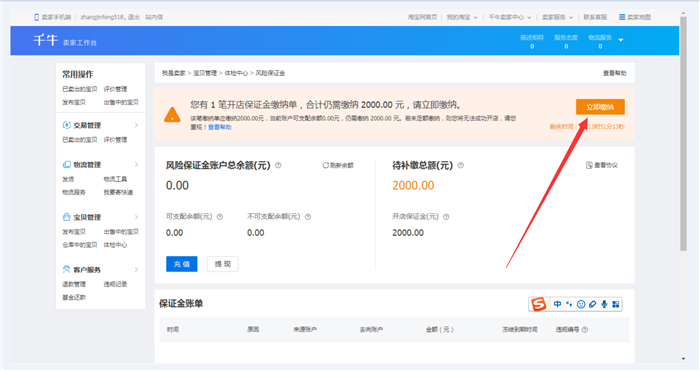Click help icon beside 开店保证金
Image resolution: width=700 pixels, height=371 pixels.
pyautogui.click(x=446, y=217)
